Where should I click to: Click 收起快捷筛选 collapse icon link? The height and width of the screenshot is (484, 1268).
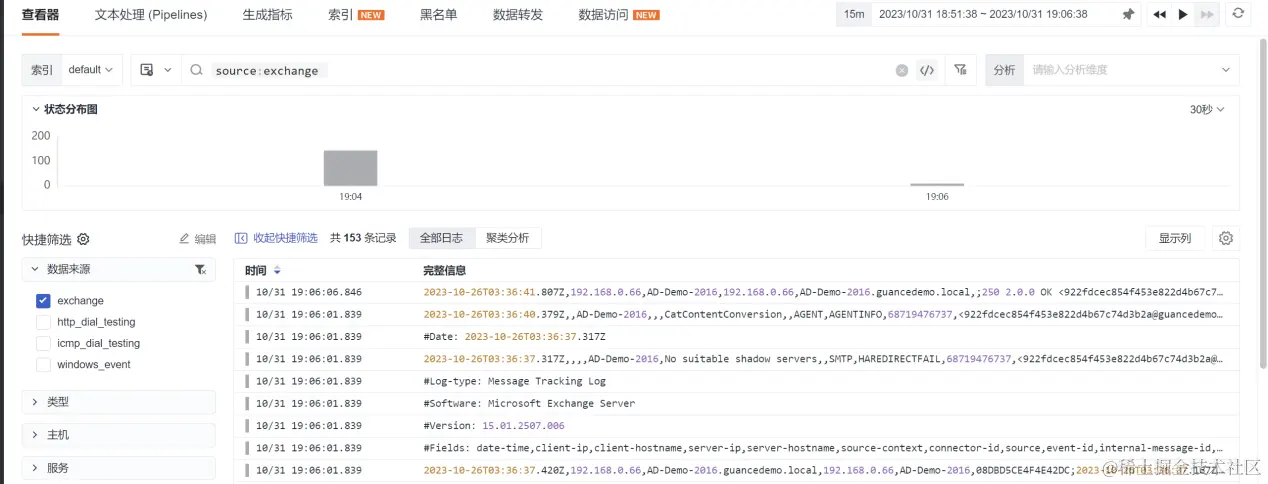coord(276,238)
